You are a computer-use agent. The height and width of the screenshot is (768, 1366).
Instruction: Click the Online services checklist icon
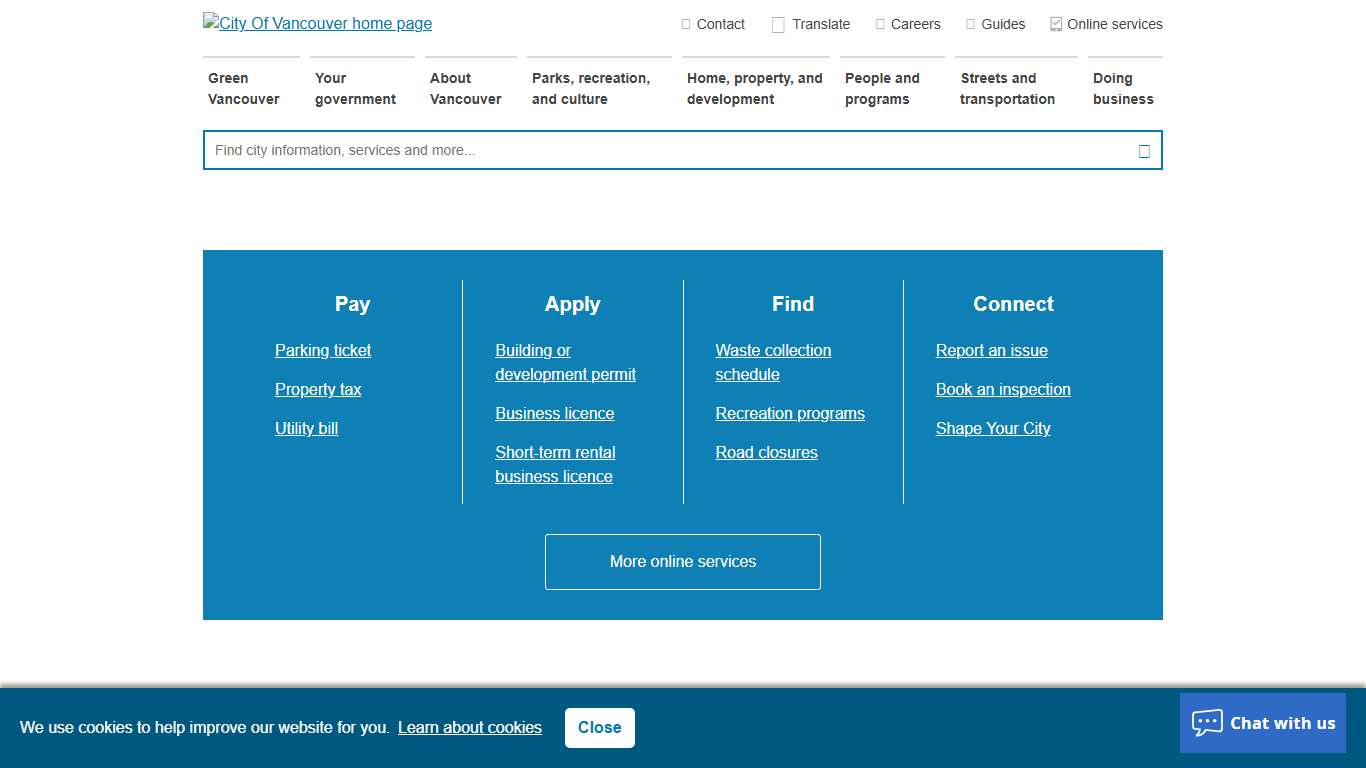click(1056, 24)
